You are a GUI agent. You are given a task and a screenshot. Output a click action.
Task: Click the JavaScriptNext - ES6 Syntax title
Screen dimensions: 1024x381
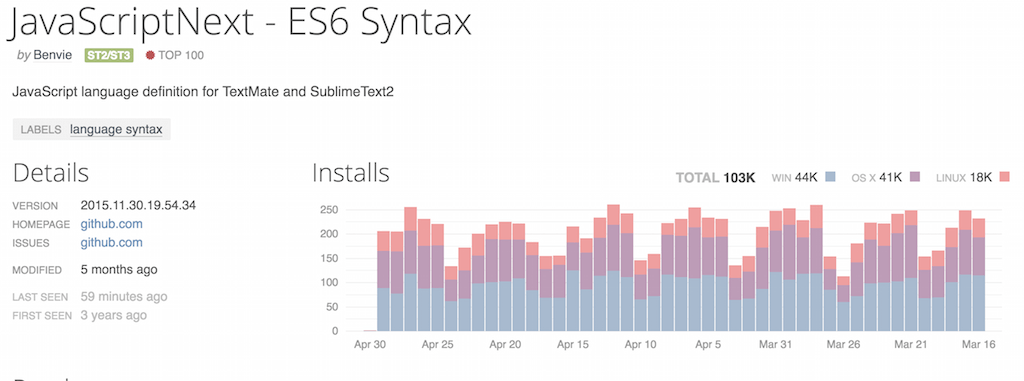point(239,23)
